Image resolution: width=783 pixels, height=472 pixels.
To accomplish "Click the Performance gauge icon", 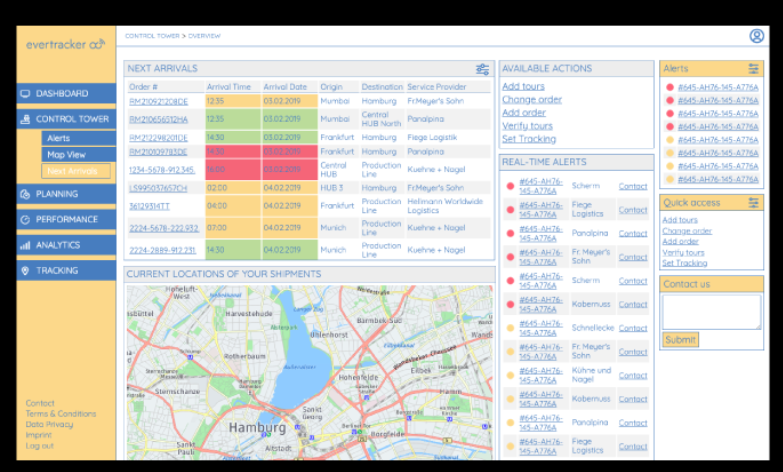I will coord(25,219).
